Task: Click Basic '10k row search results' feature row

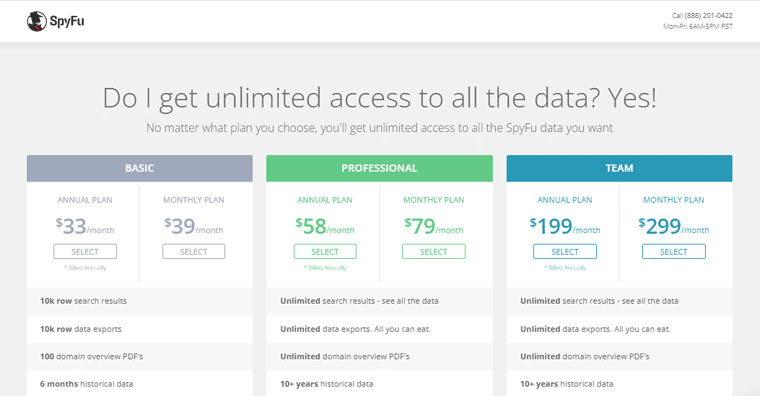Action: click(x=140, y=301)
